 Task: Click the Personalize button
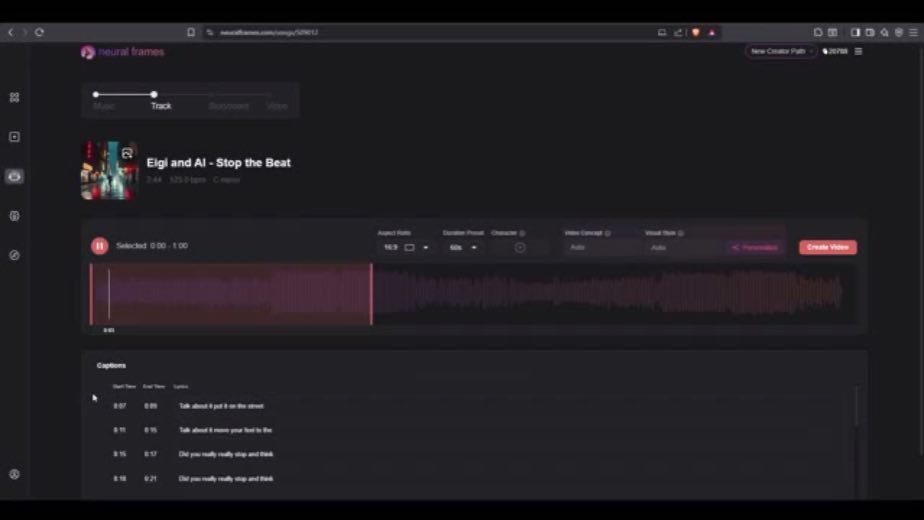[755, 248]
